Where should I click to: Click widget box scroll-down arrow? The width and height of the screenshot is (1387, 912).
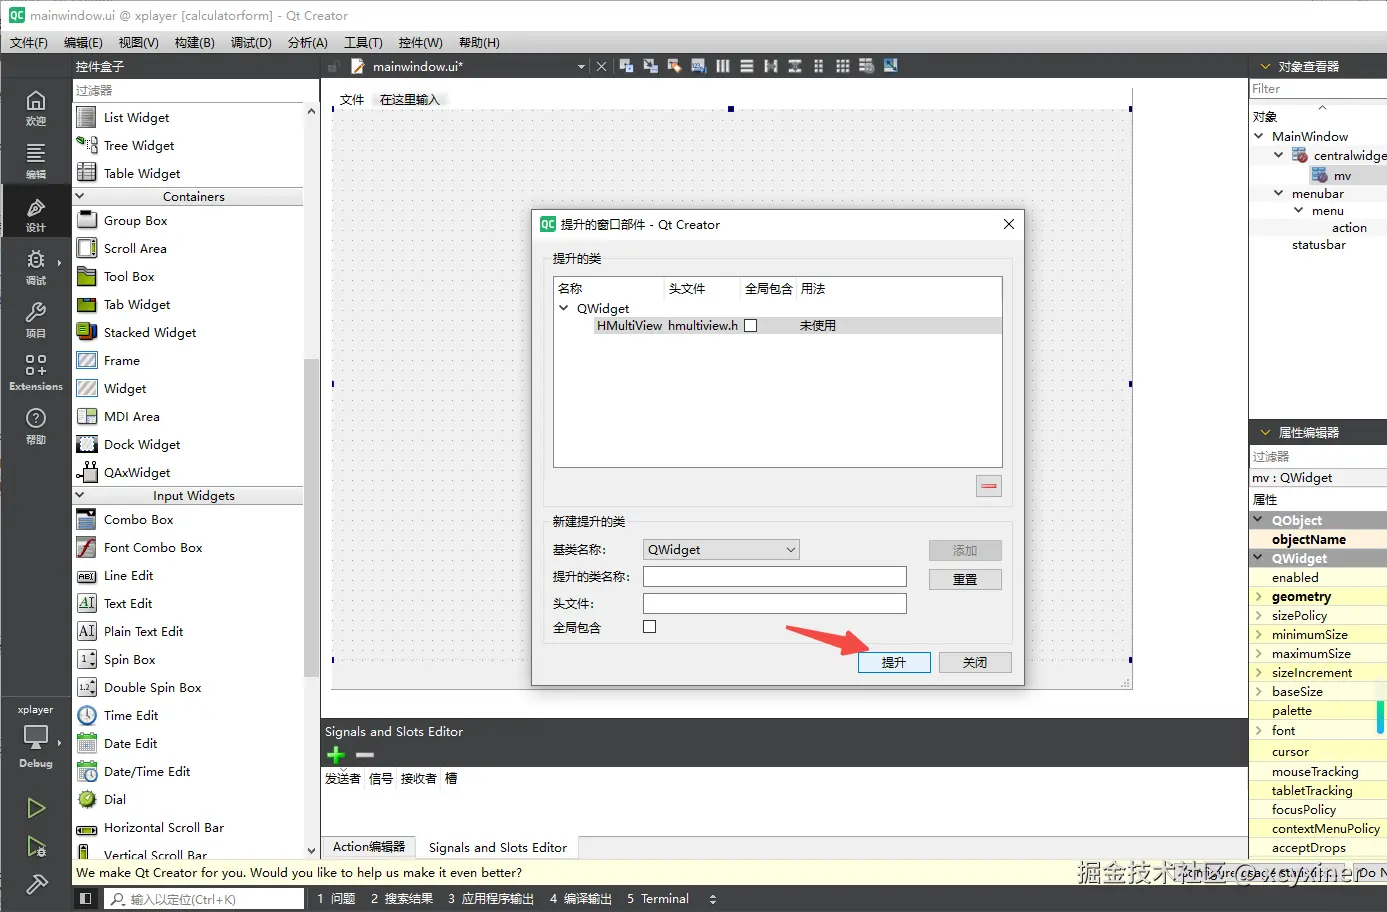[x=311, y=851]
